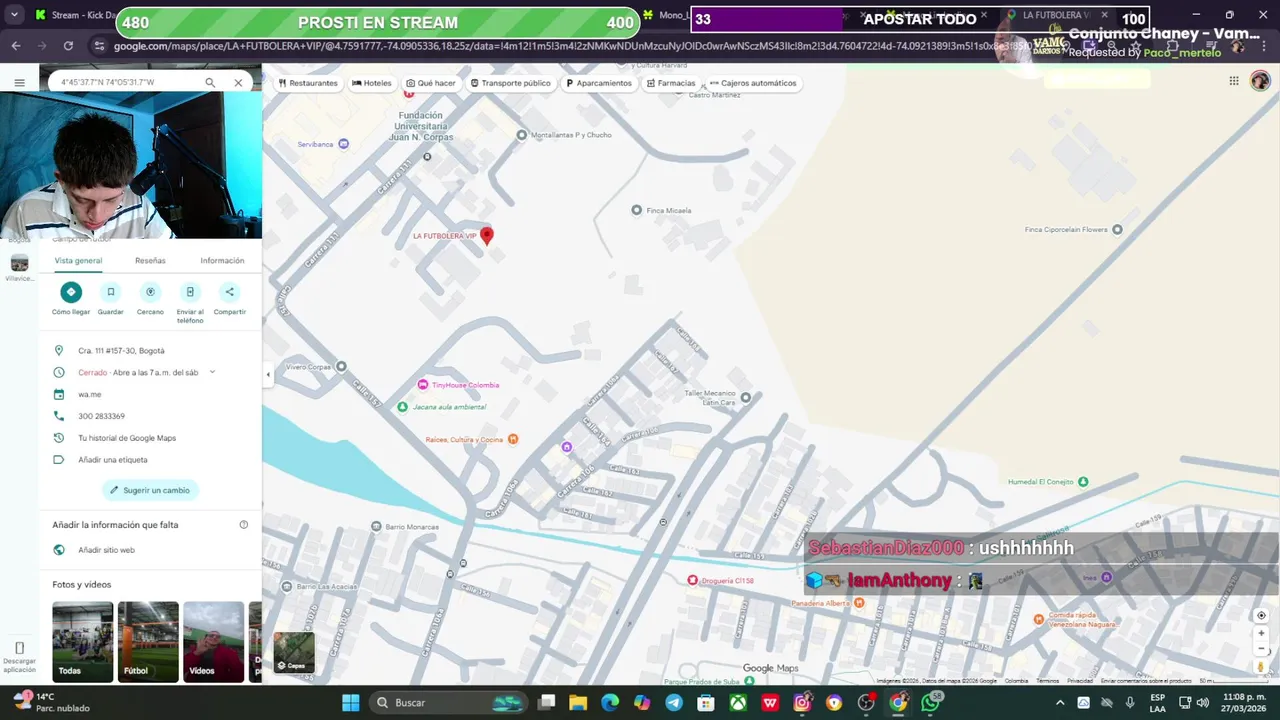Reload the page in Chrome

tap(68, 46)
